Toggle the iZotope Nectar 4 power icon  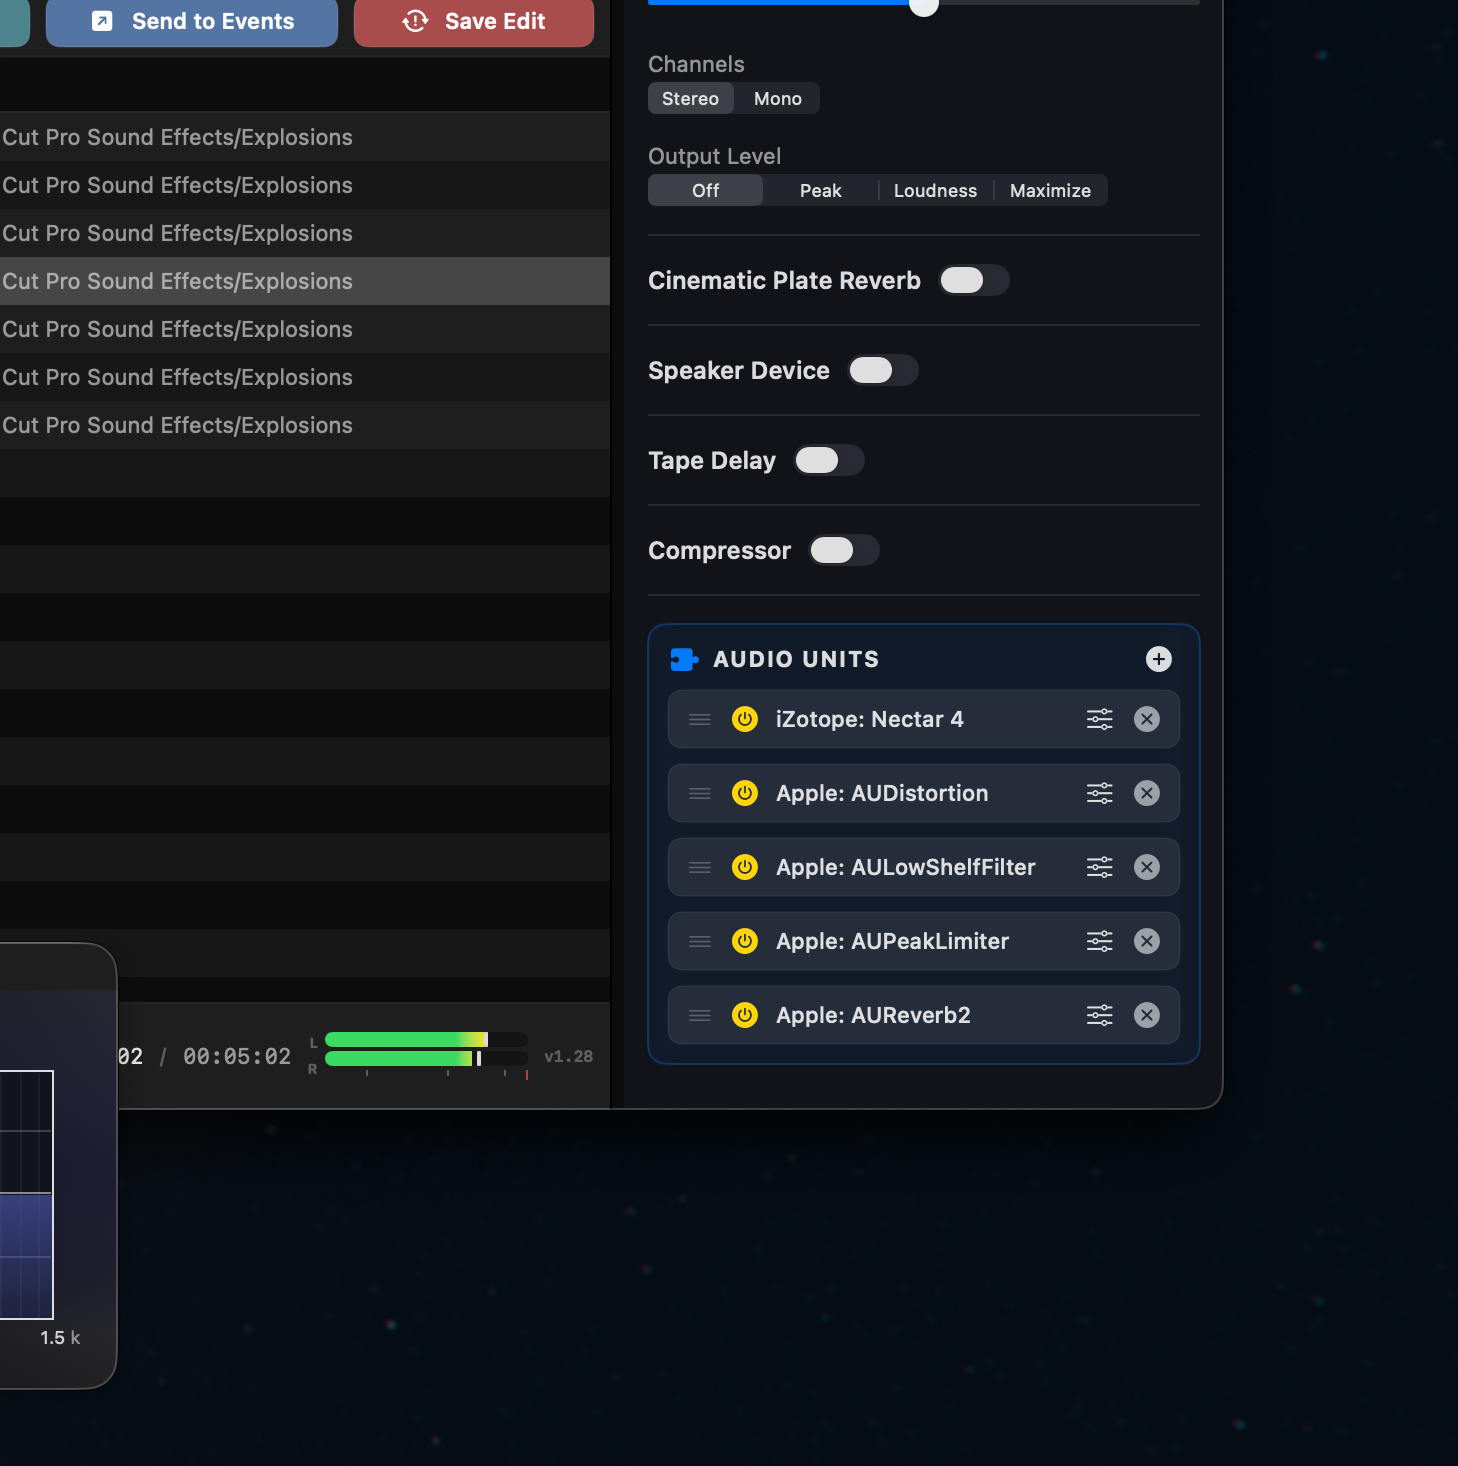pyautogui.click(x=745, y=719)
